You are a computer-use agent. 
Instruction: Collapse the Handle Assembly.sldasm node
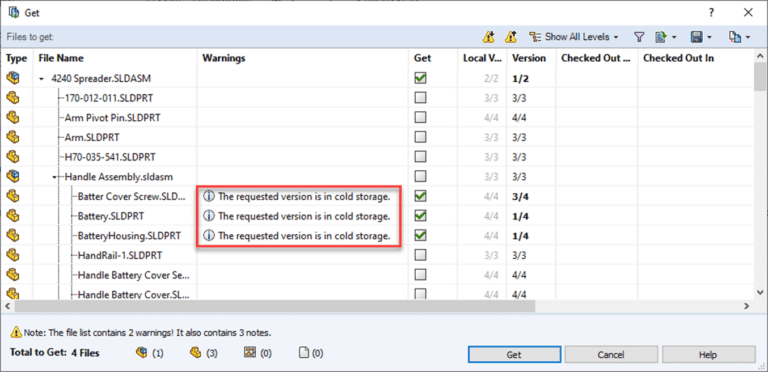(x=55, y=177)
